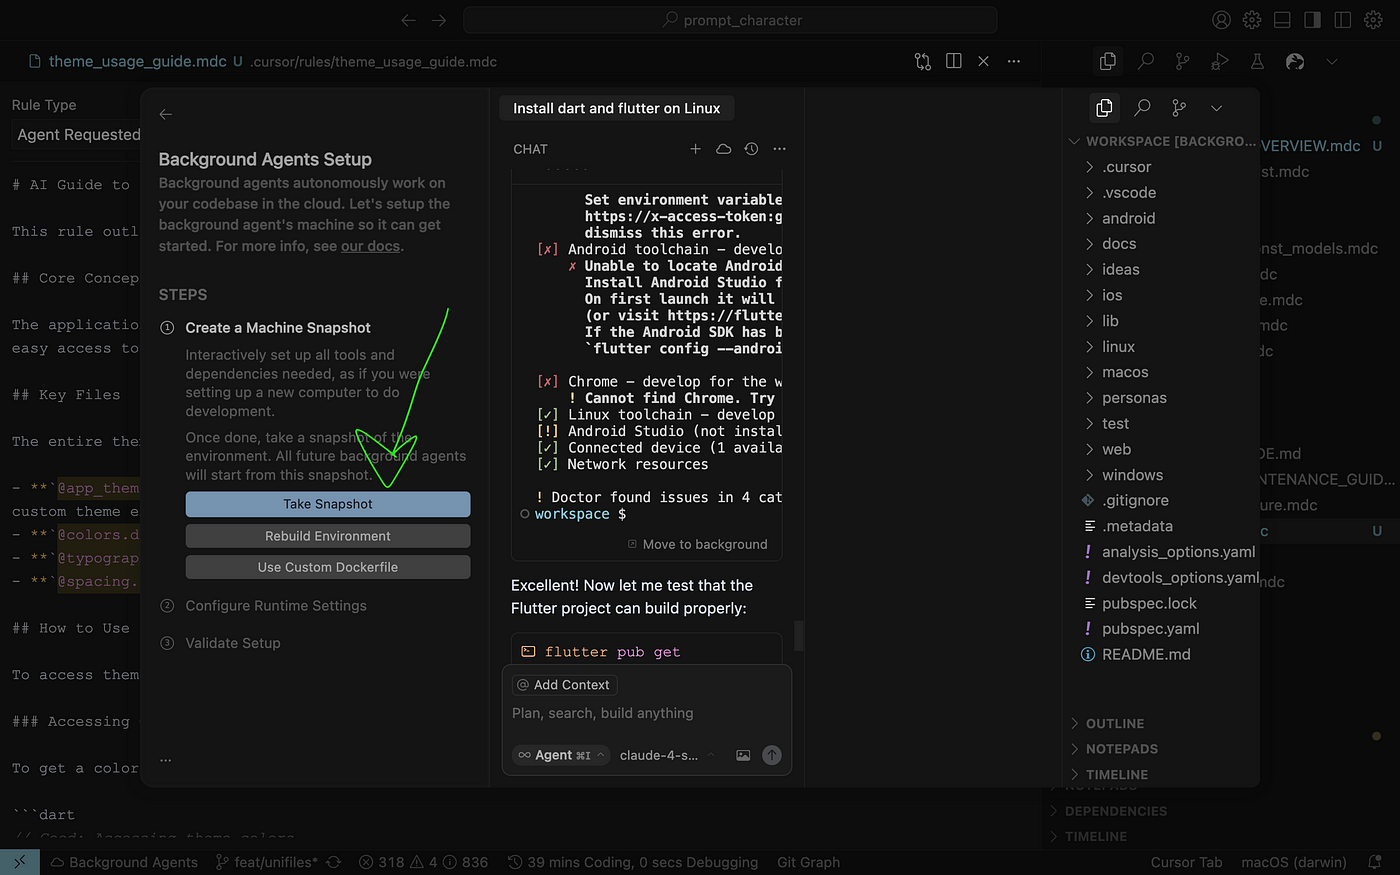Open chat history with the clock icon
This screenshot has width=1400, height=875.
coord(751,148)
